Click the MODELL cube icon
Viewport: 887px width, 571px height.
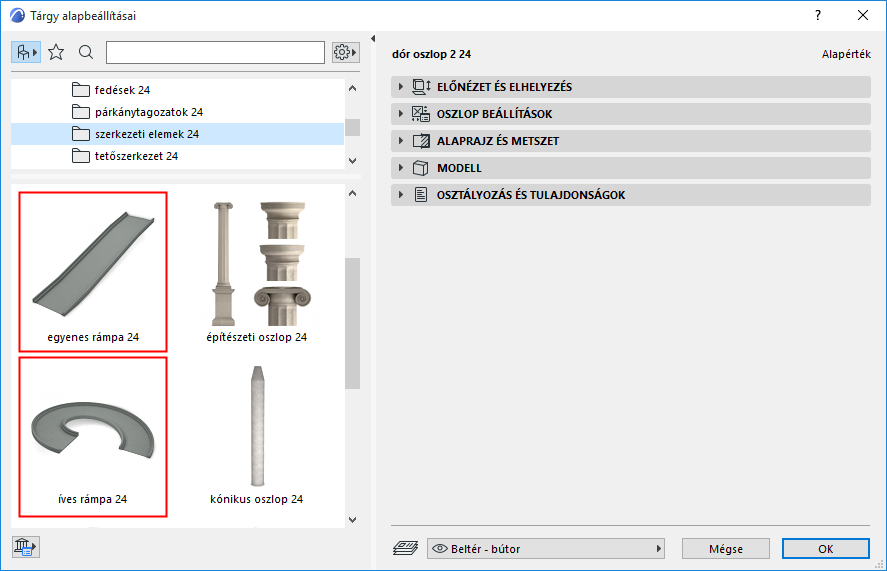(x=420, y=168)
